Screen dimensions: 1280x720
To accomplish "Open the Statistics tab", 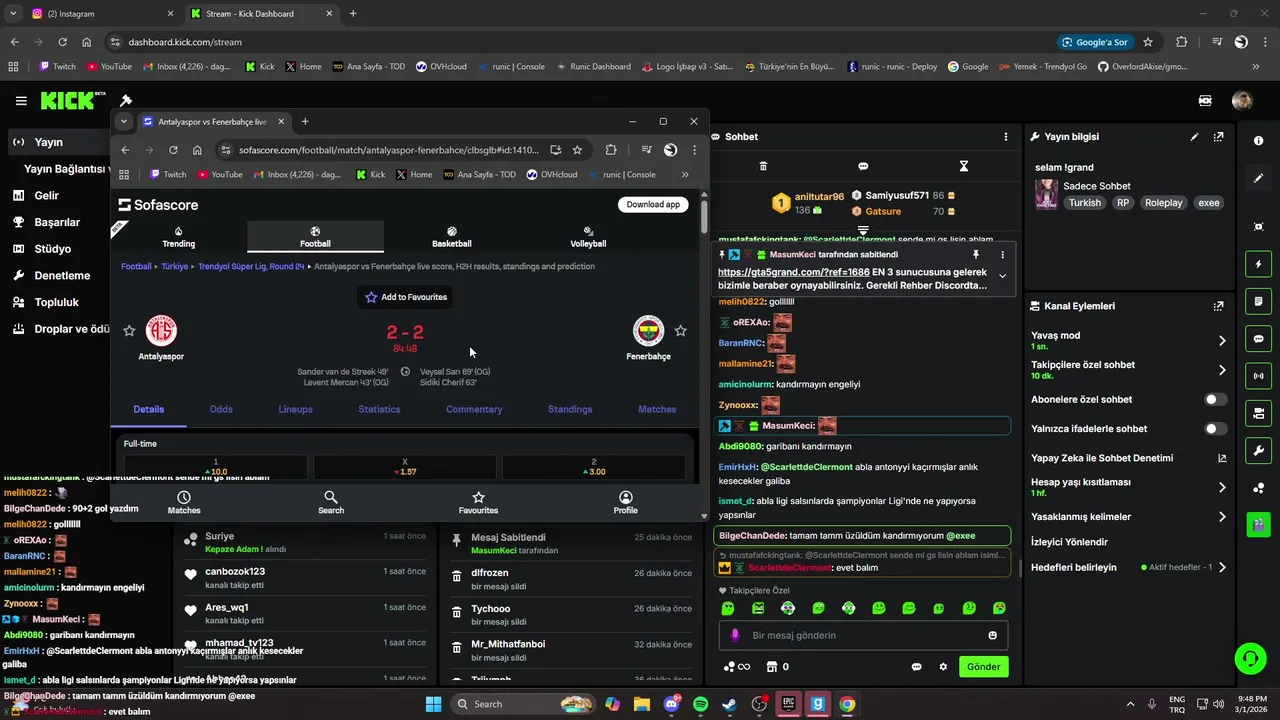I will (379, 409).
